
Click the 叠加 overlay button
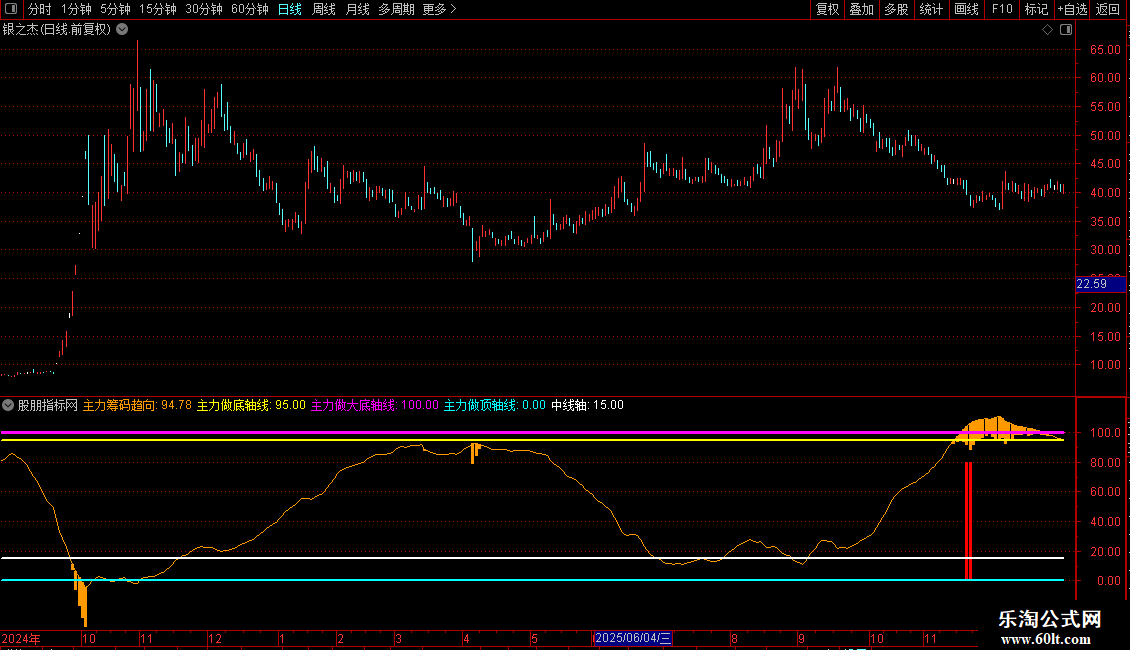861,9
